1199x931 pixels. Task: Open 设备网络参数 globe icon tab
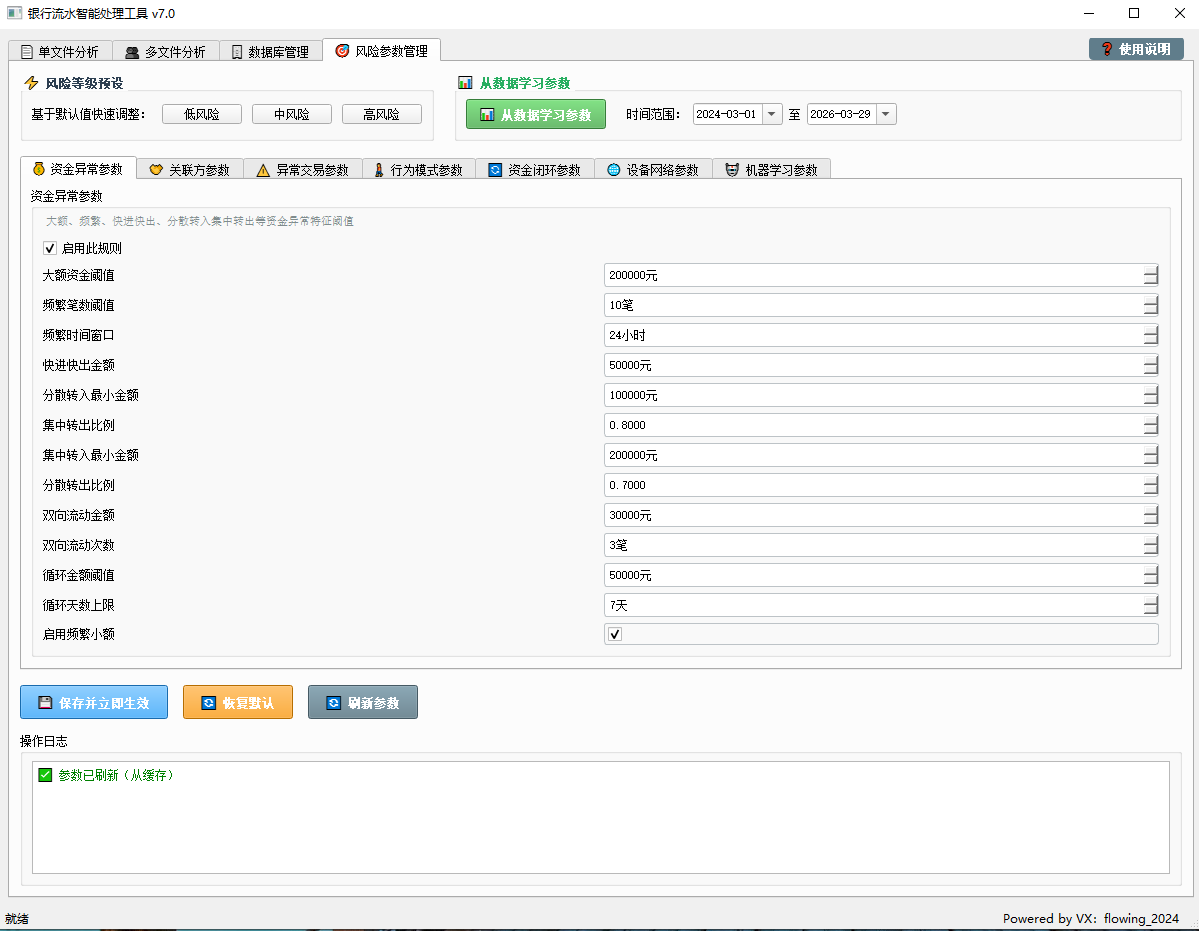pyautogui.click(x=653, y=170)
